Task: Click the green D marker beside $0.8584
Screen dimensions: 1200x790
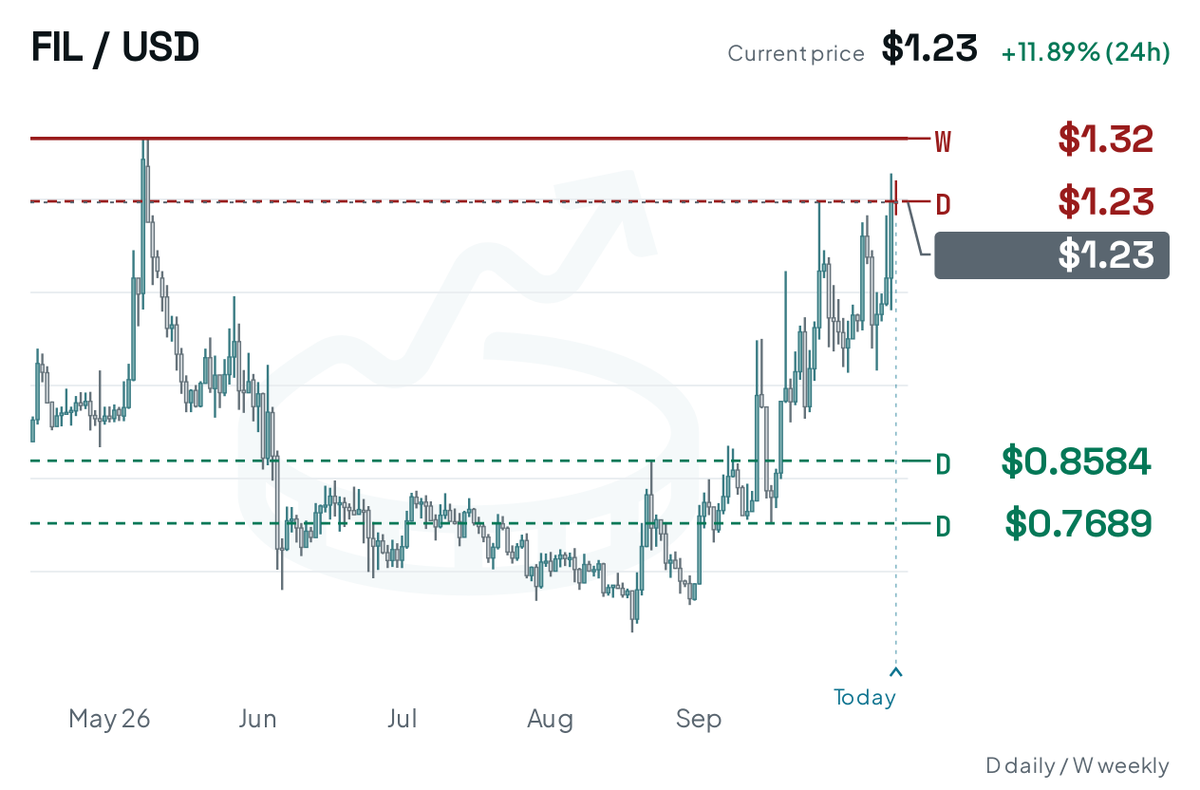Action: coord(942,465)
